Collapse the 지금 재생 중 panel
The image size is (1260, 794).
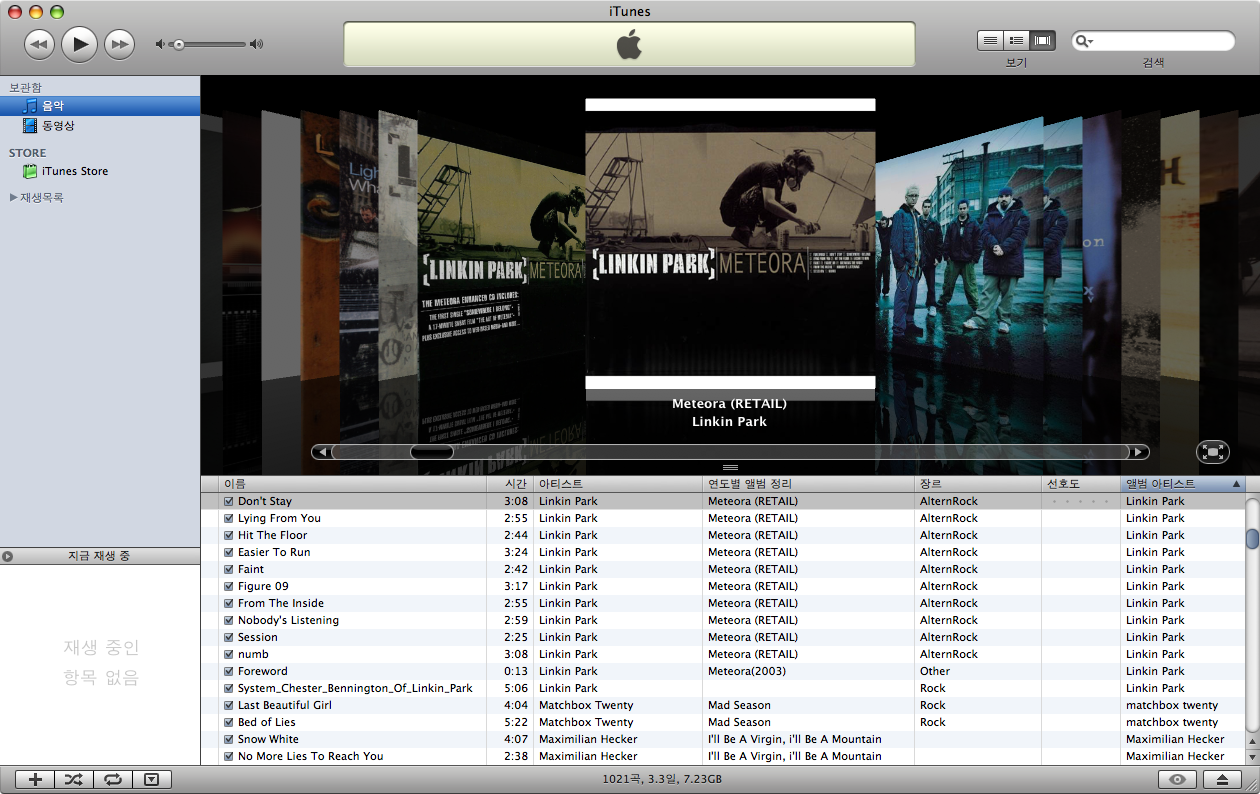8,556
